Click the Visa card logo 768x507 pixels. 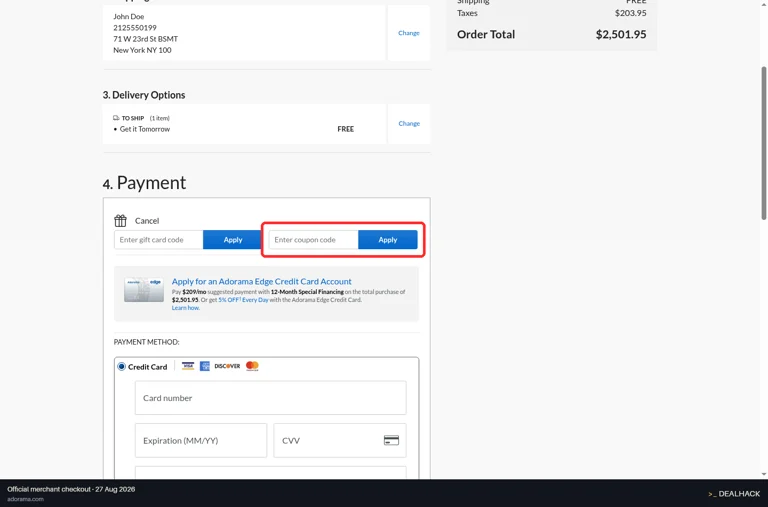(188, 366)
